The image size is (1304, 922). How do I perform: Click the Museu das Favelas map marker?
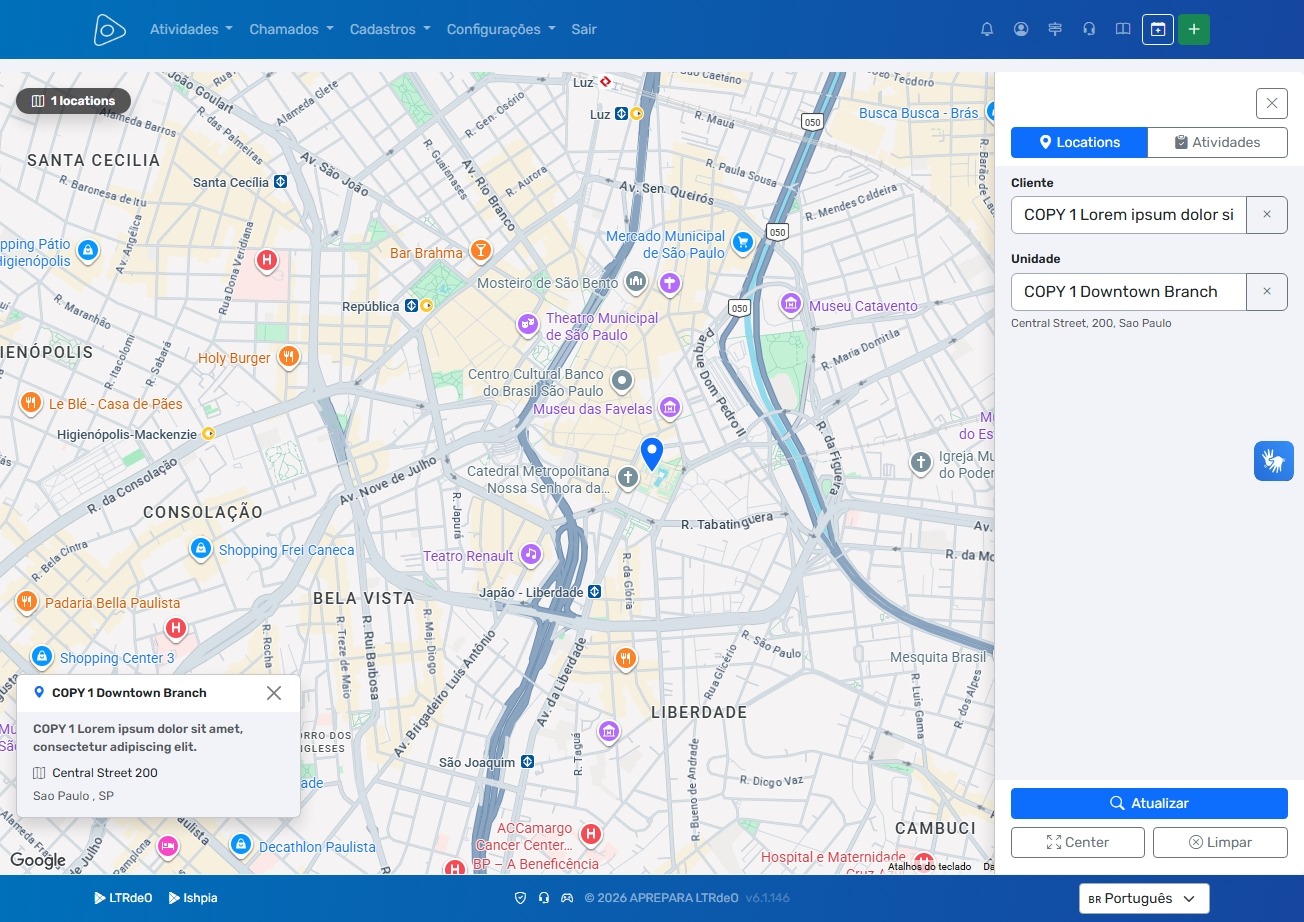[670, 407]
